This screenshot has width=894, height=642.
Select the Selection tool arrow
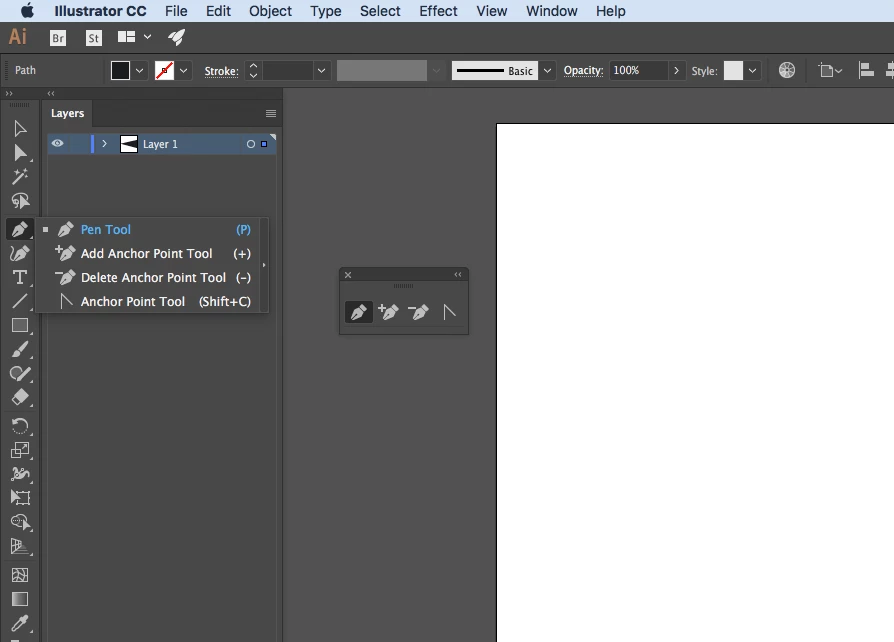[20, 128]
